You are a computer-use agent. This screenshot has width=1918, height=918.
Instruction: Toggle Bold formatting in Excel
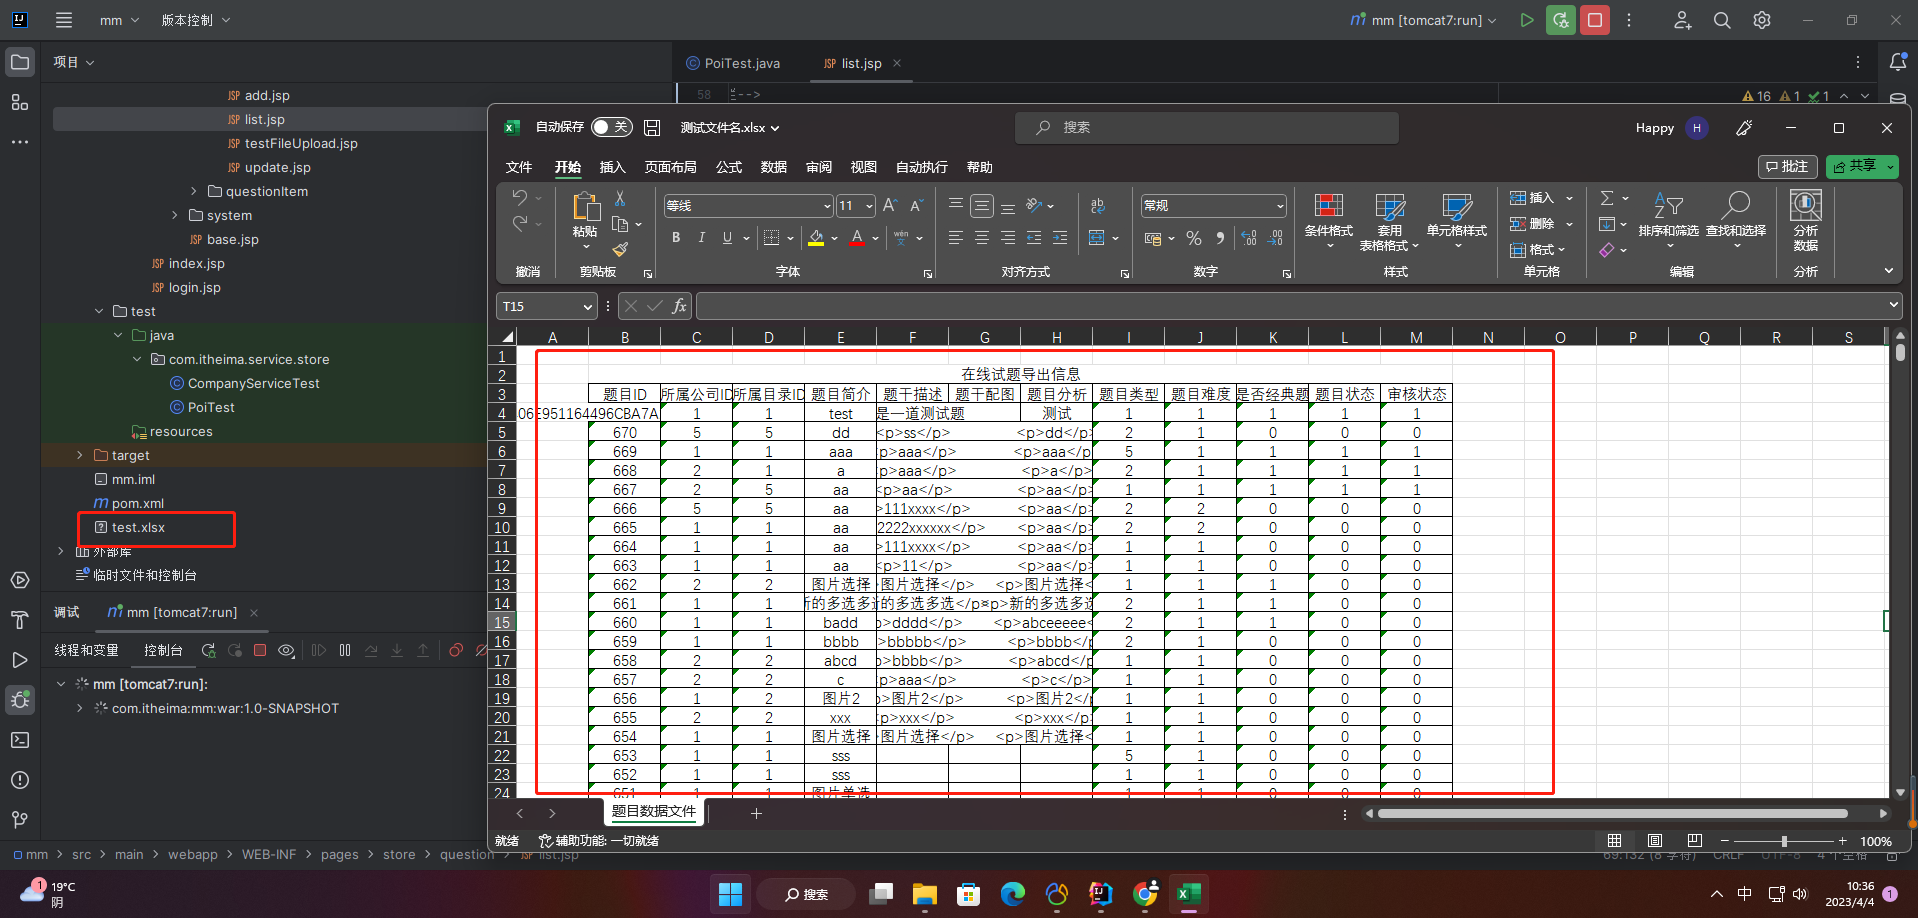(676, 237)
